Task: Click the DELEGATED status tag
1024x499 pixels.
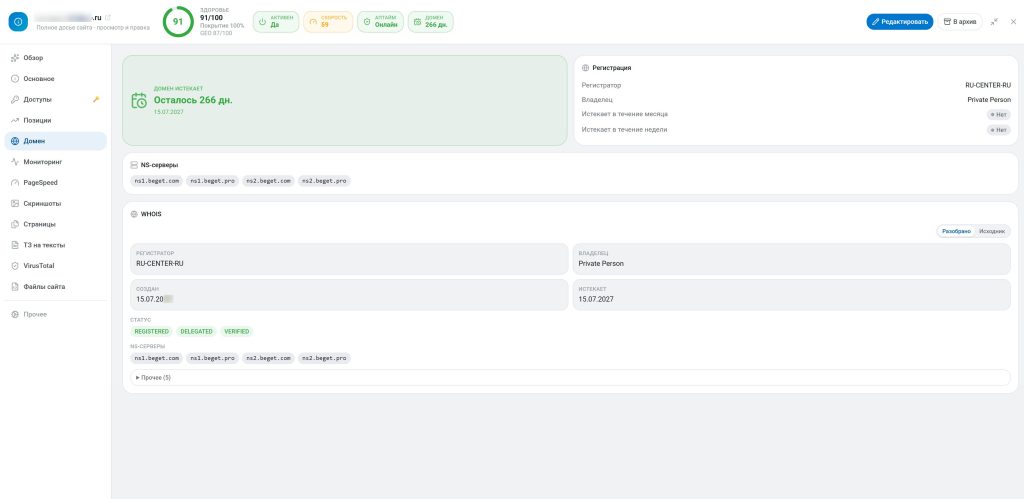Action: click(197, 332)
